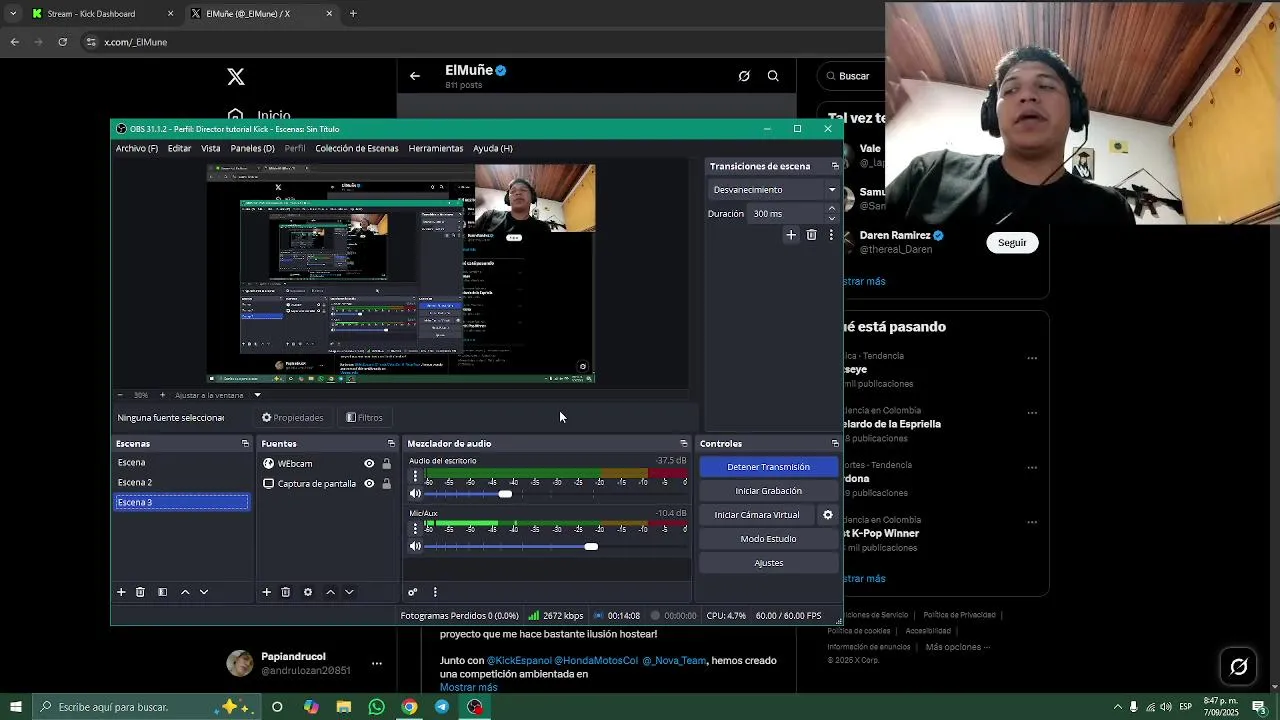This screenshot has height=720, width=1280.
Task: Open Herramientas menu
Action: (436, 148)
